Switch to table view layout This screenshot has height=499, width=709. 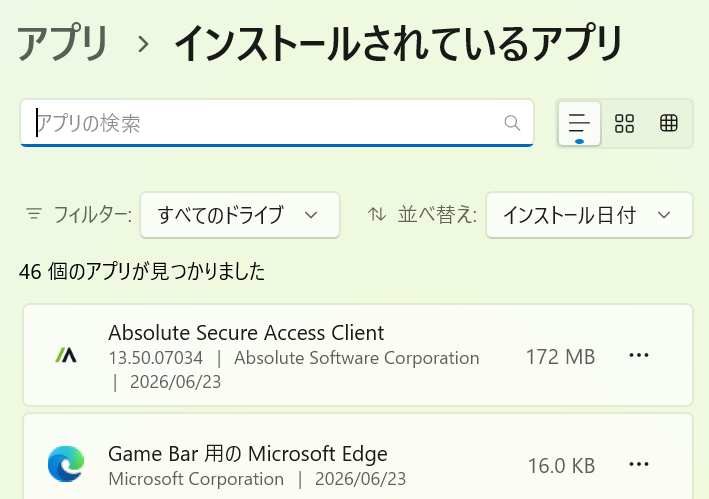[668, 123]
